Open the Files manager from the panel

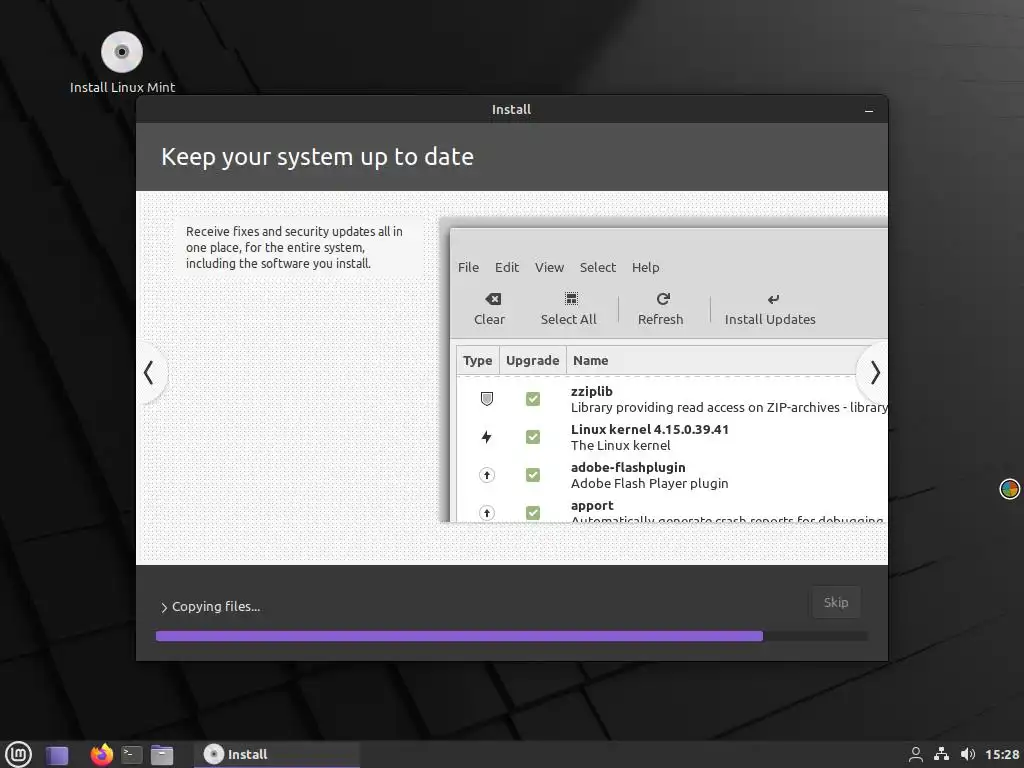161,755
